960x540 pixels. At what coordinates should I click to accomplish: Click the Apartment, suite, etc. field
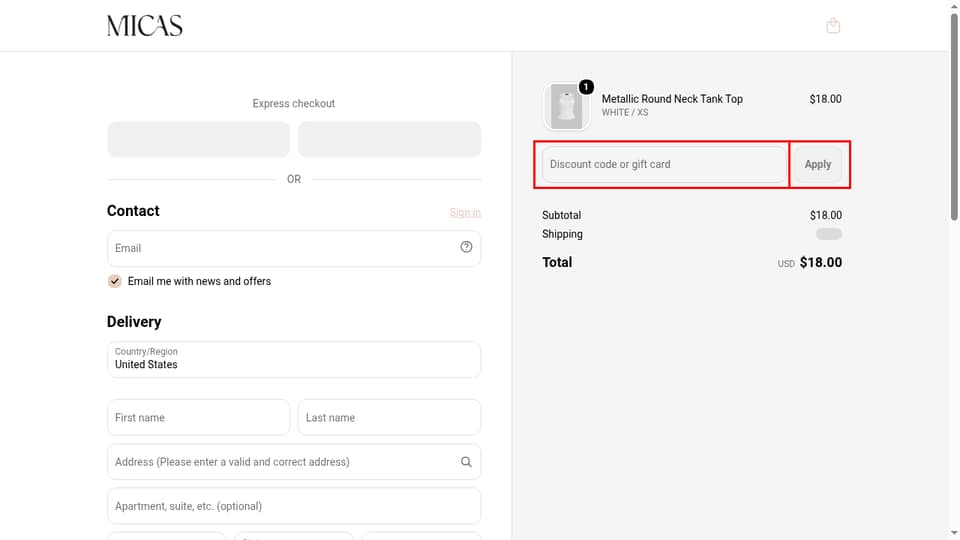[294, 506]
